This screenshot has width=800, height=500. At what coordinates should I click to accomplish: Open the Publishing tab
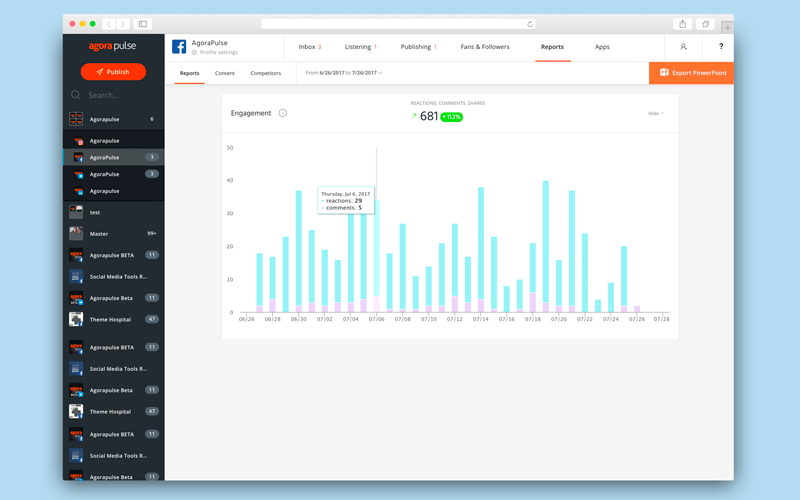418,47
